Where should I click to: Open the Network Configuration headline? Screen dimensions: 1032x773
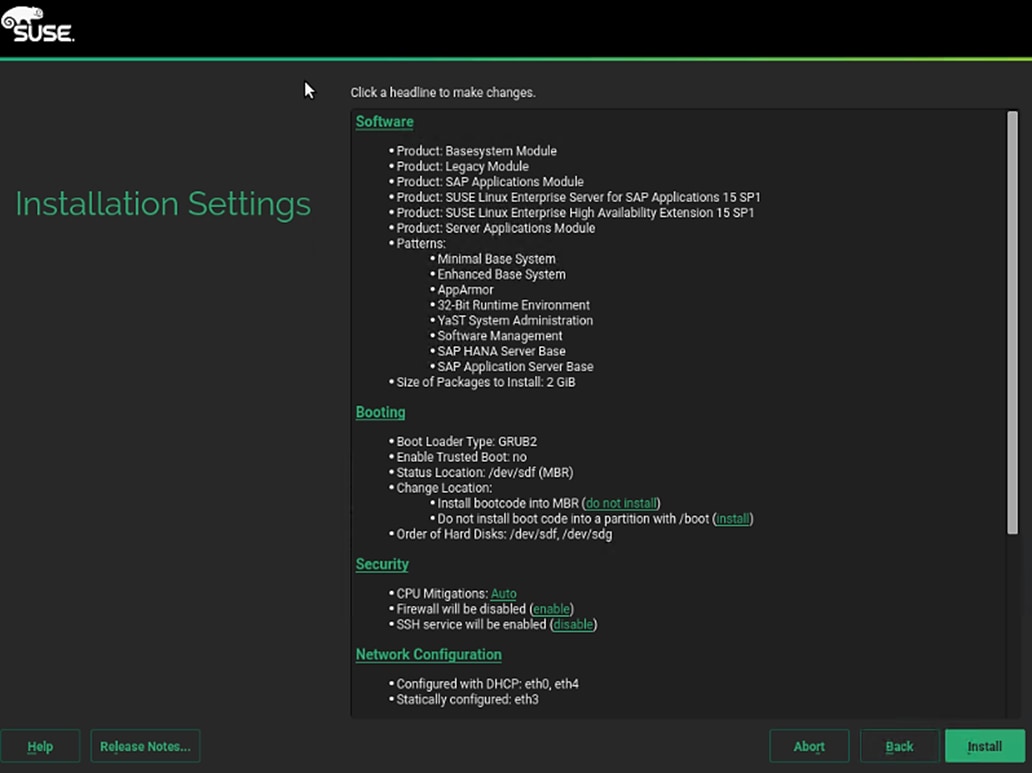428,655
